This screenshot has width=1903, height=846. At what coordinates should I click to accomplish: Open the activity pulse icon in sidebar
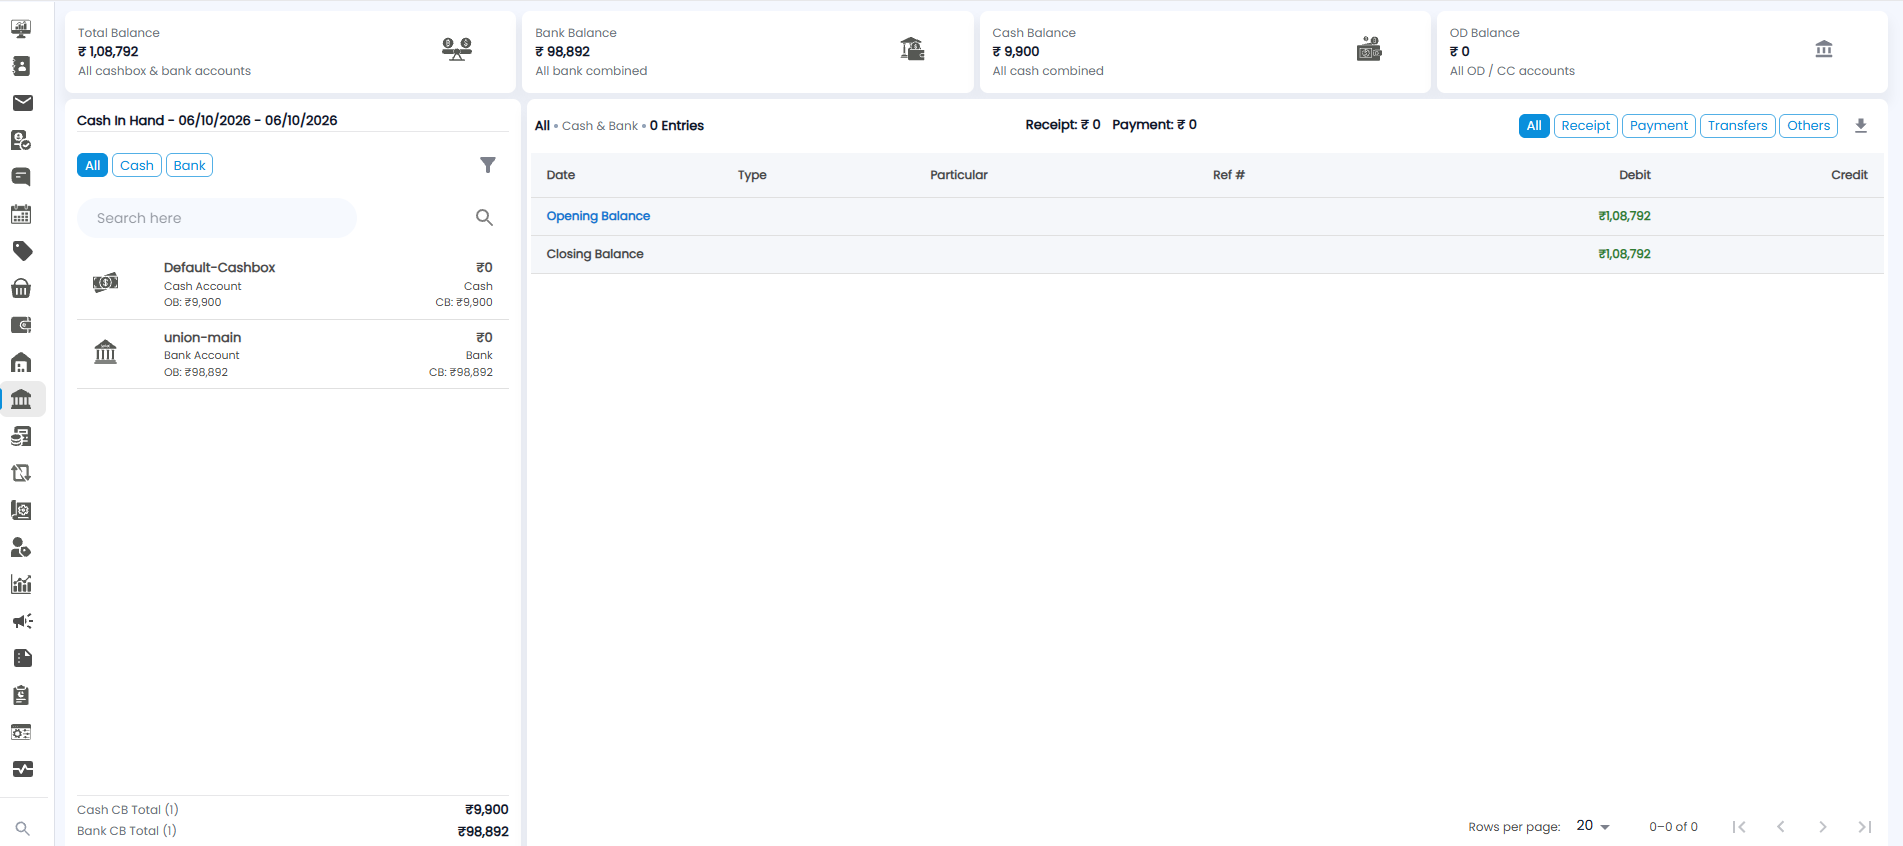pos(21,769)
